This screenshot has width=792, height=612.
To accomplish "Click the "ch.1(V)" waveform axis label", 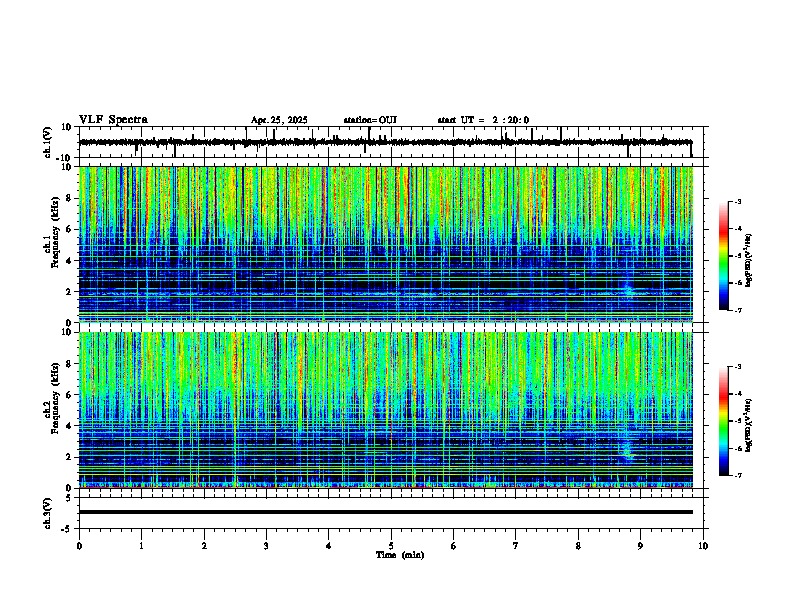I will [48, 142].
